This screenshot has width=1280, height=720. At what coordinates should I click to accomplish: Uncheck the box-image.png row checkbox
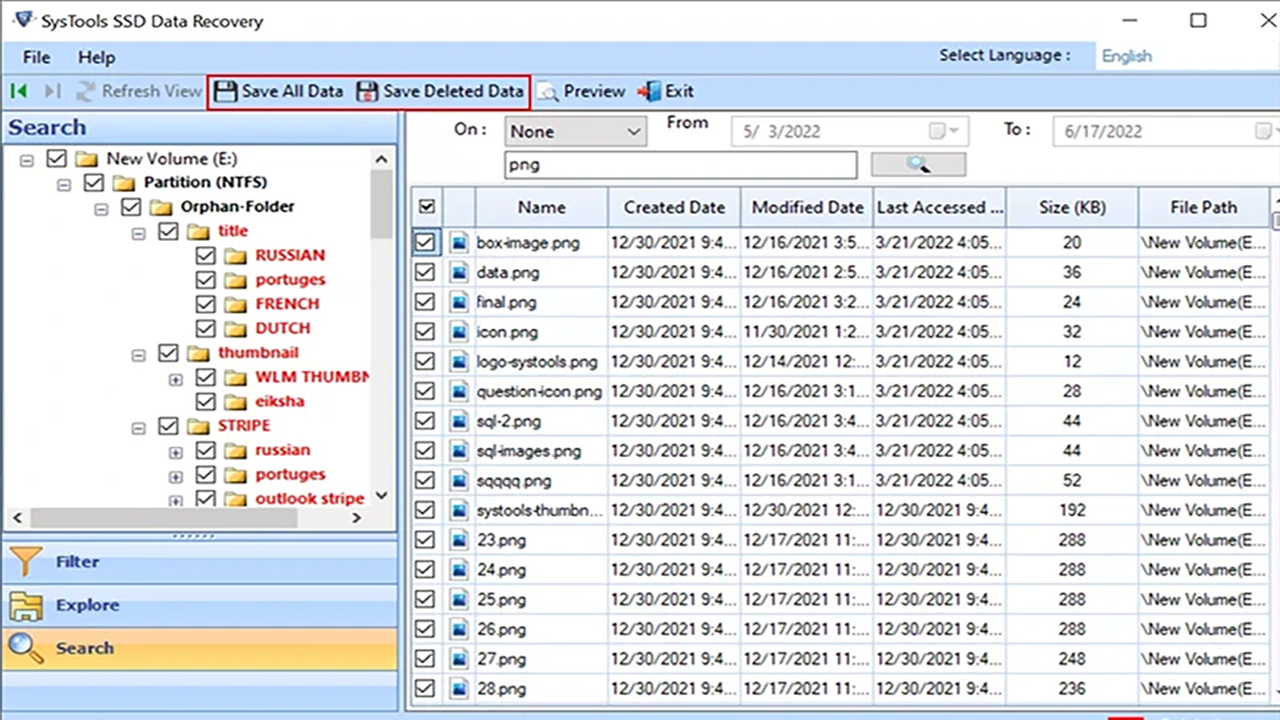point(425,242)
